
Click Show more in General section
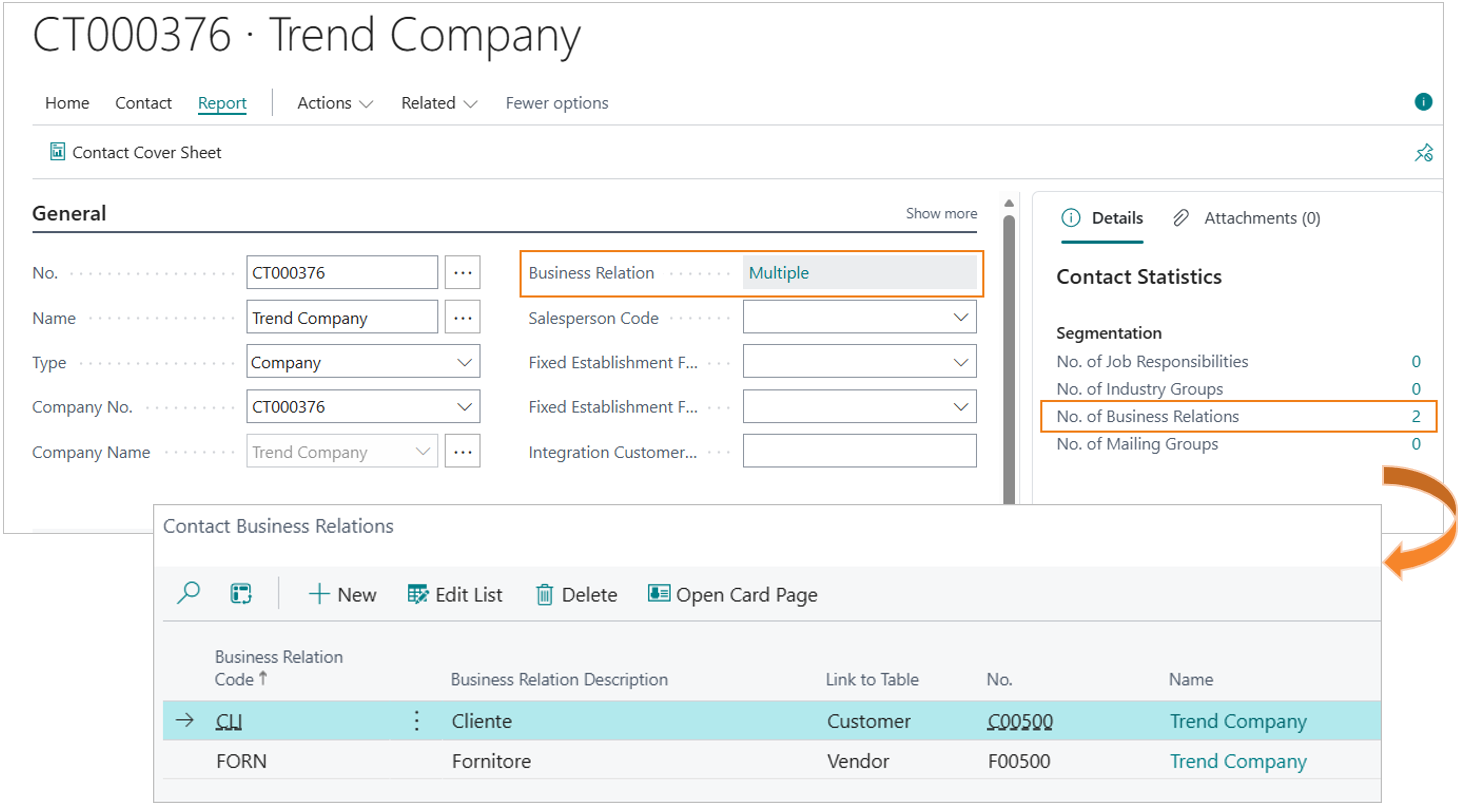pos(941,213)
